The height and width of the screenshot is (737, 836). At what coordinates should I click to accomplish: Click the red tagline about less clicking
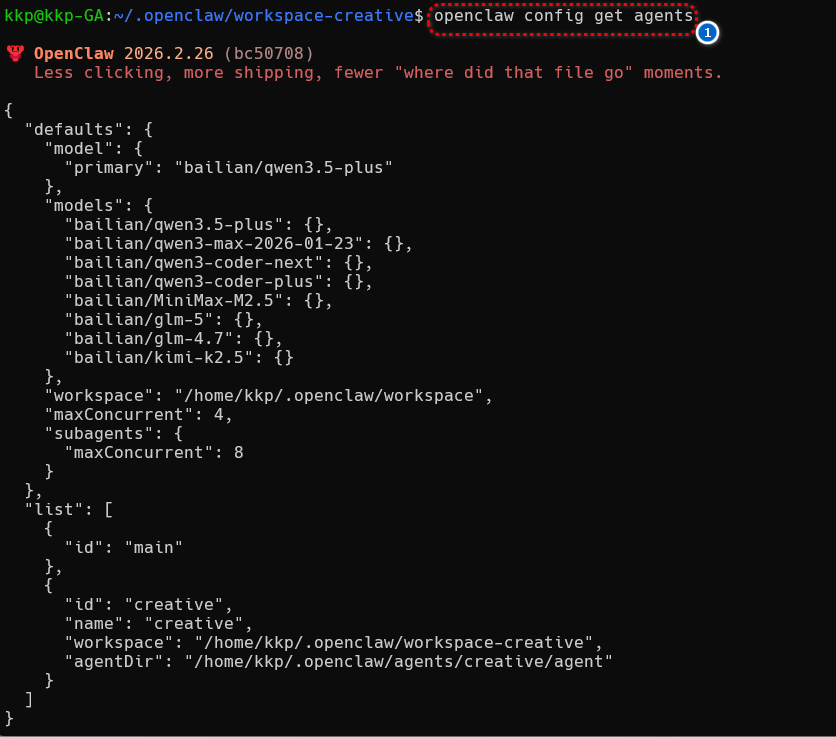tap(378, 73)
